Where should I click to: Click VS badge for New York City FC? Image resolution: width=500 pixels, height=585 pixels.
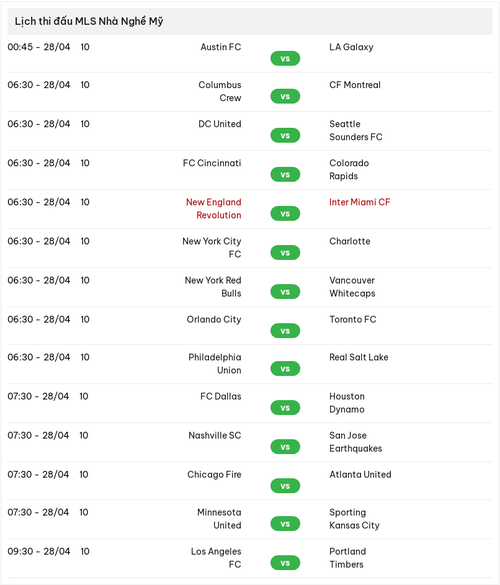click(x=285, y=253)
